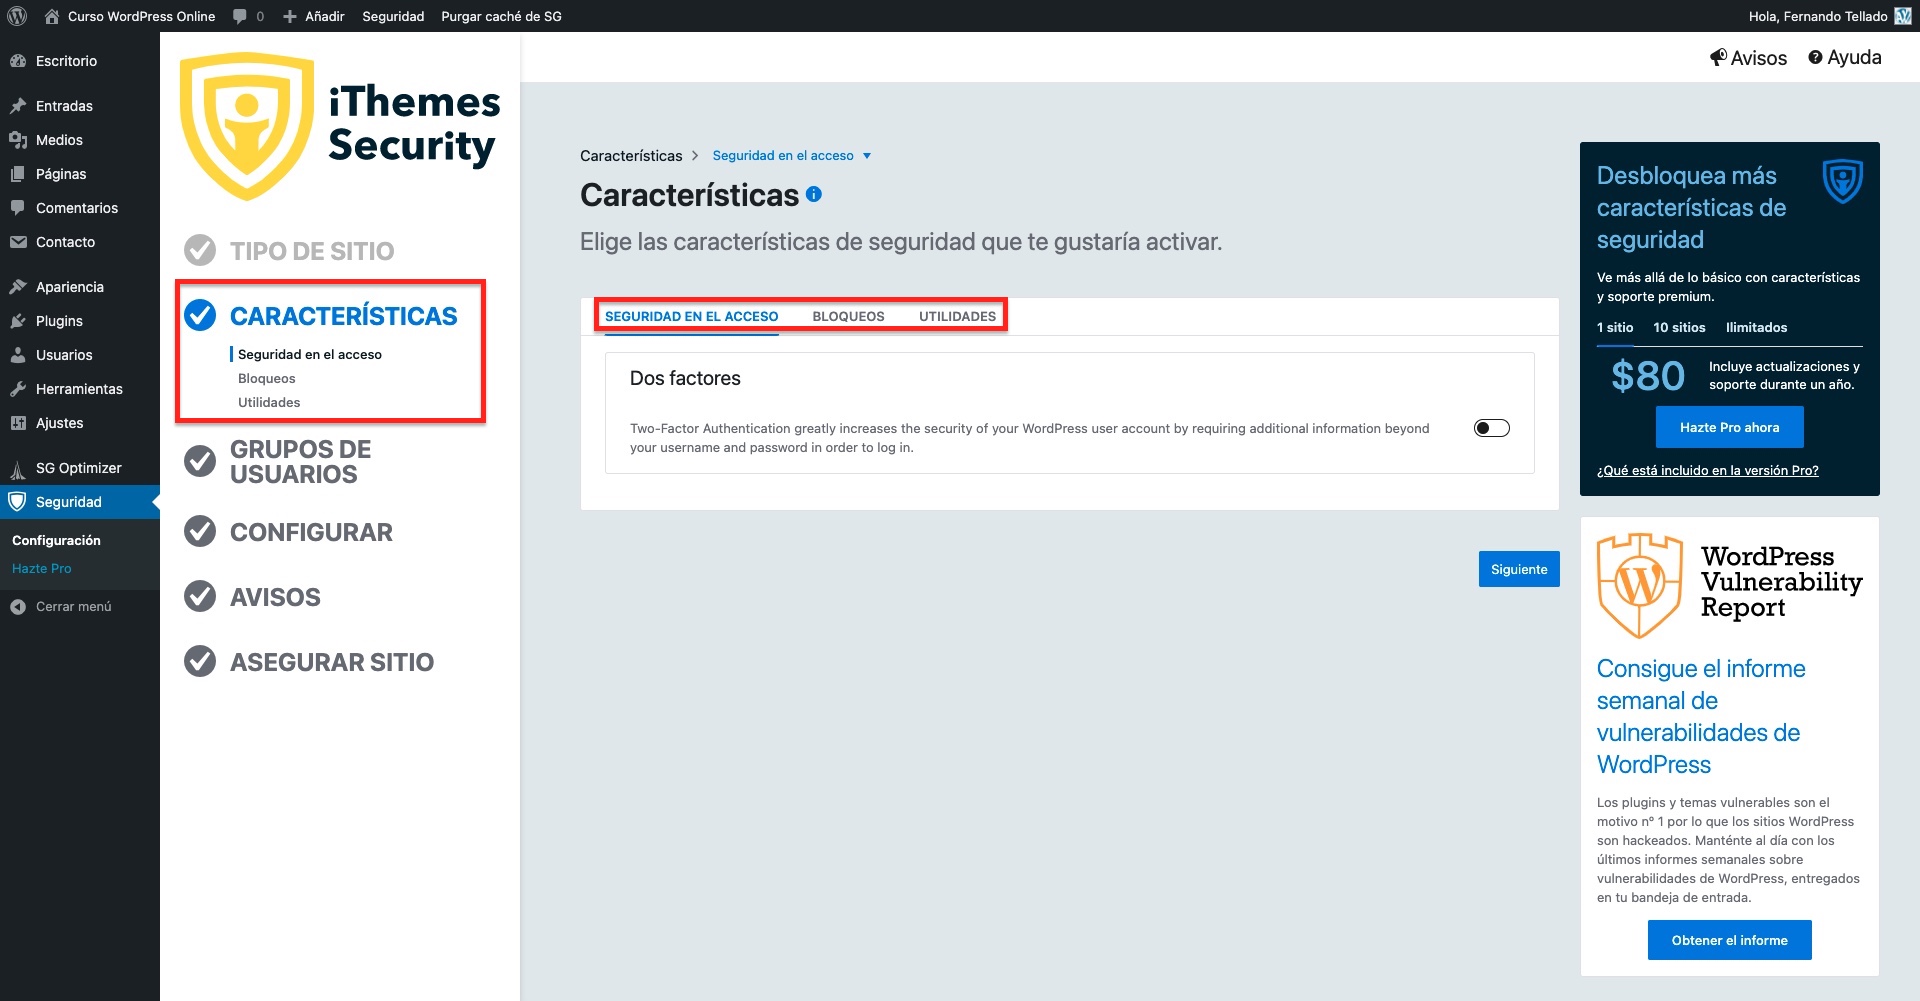Open the Añadir new content menu
The height and width of the screenshot is (1001, 1920).
tap(313, 16)
